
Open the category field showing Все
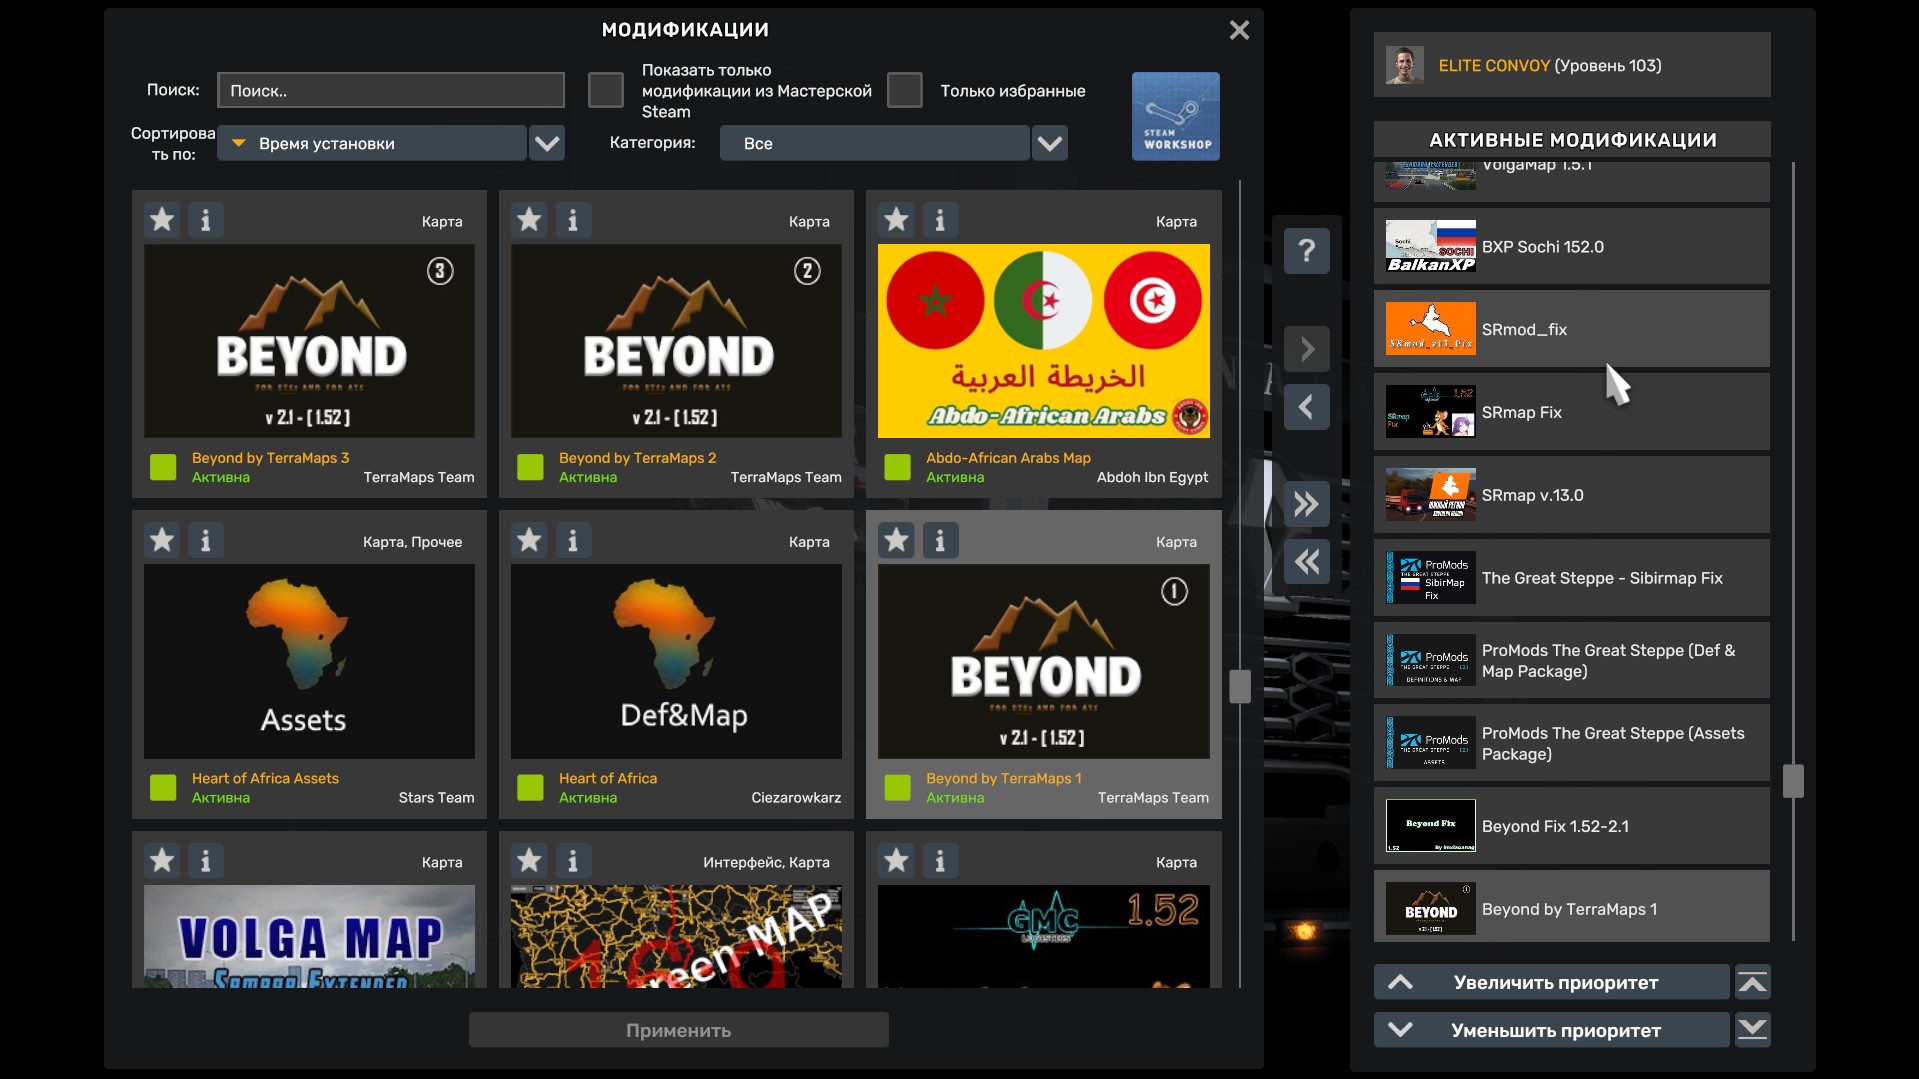[x=875, y=143]
